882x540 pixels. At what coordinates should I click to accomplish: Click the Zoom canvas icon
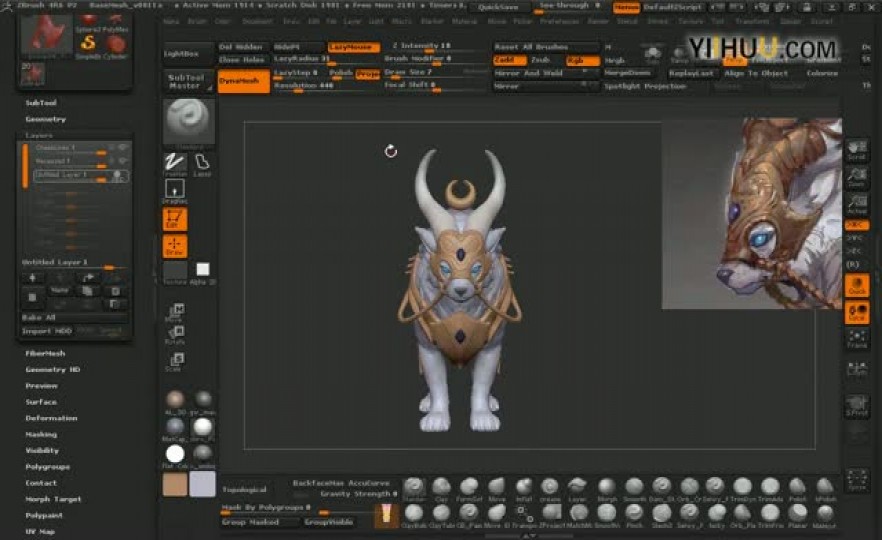[x=857, y=177]
